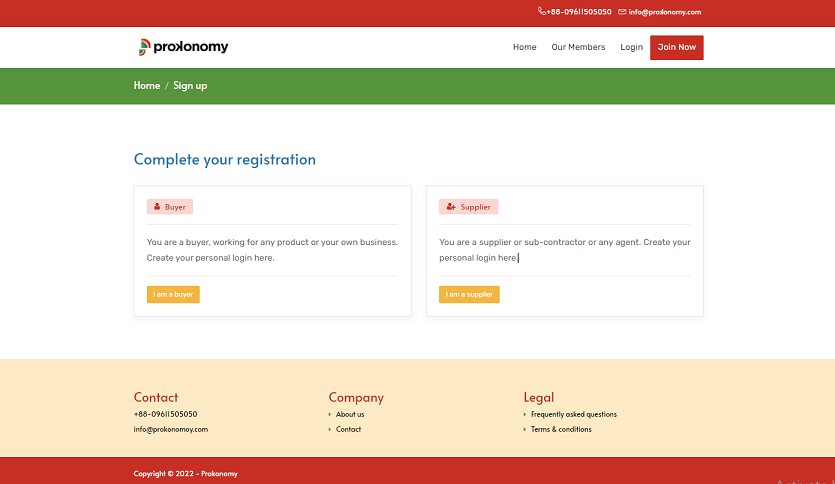Click the 'I am a buyer' button
This screenshot has width=835, height=484.
pyautogui.click(x=173, y=294)
